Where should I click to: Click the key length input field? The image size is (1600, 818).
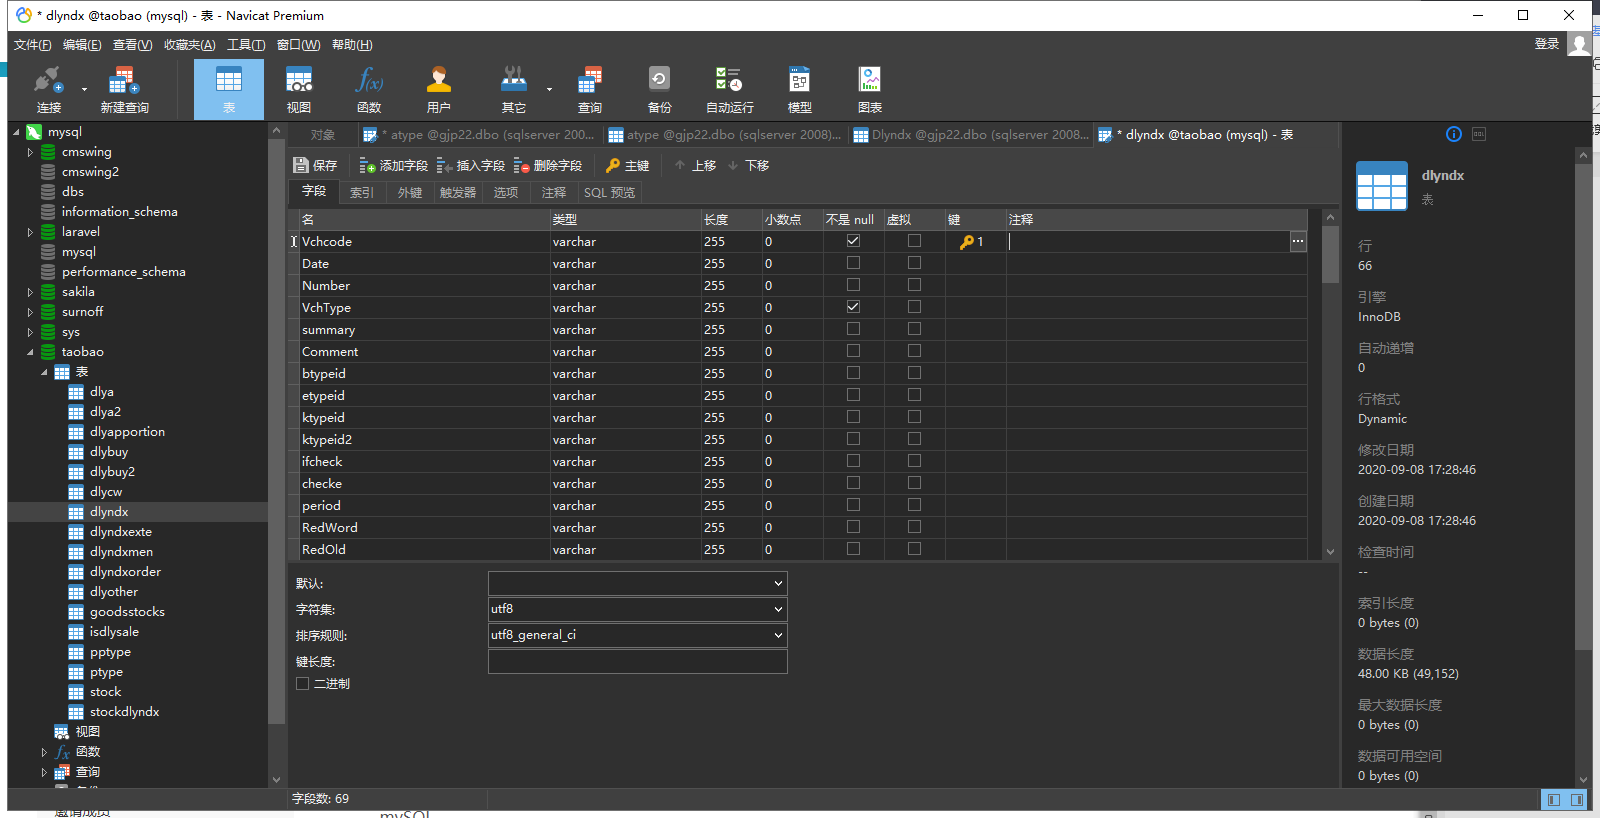coord(637,661)
